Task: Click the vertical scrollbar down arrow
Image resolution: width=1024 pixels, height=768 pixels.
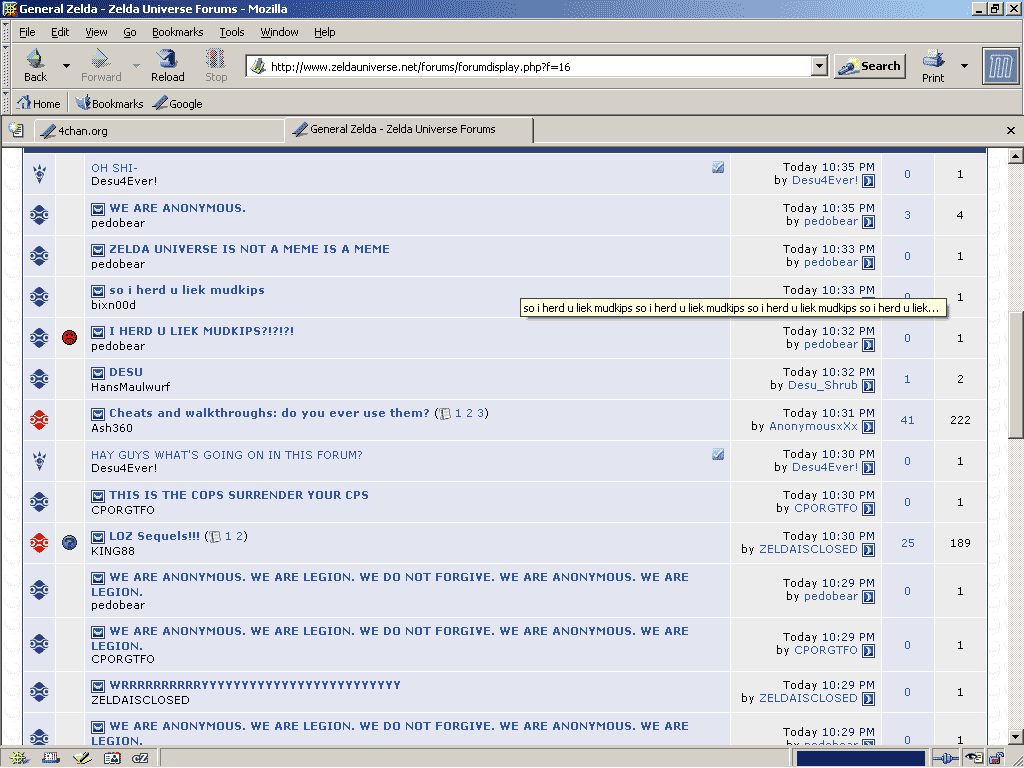Action: click(1016, 737)
